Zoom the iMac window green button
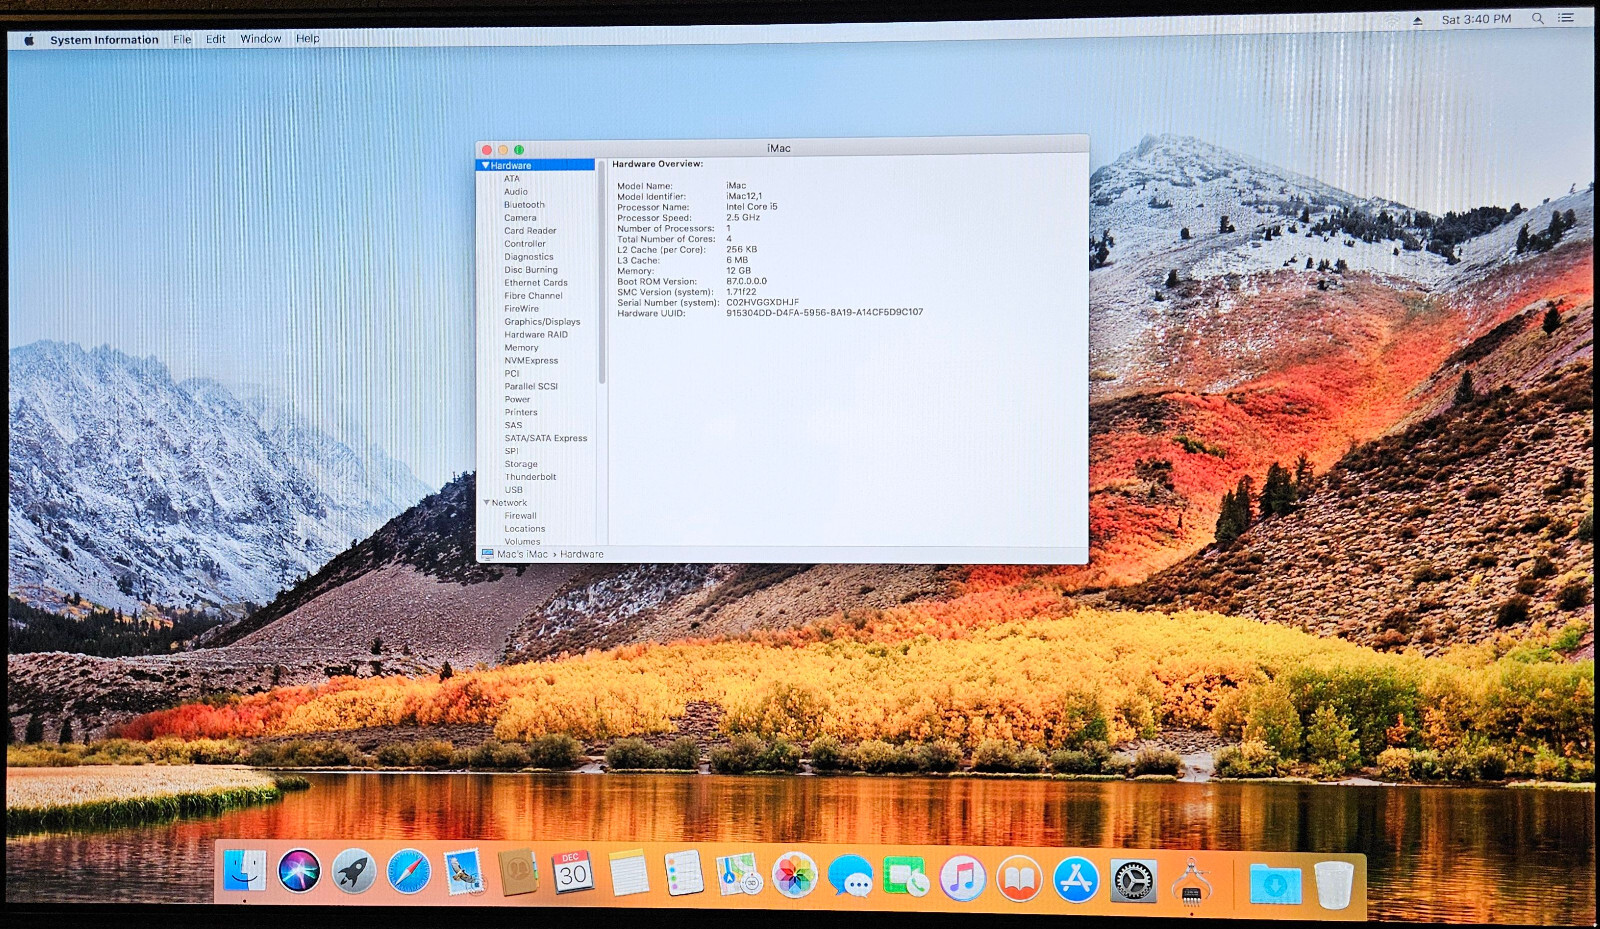1600x929 pixels. point(519,150)
